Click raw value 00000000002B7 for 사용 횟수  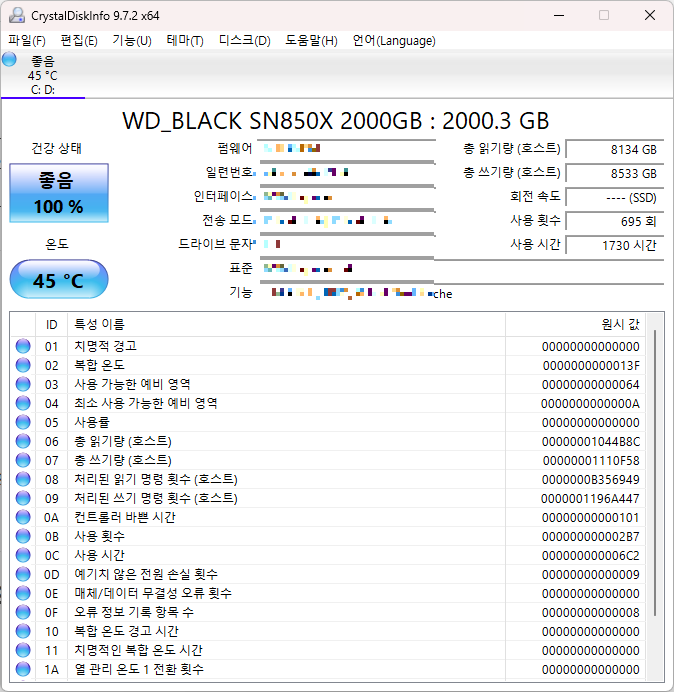(x=591, y=537)
